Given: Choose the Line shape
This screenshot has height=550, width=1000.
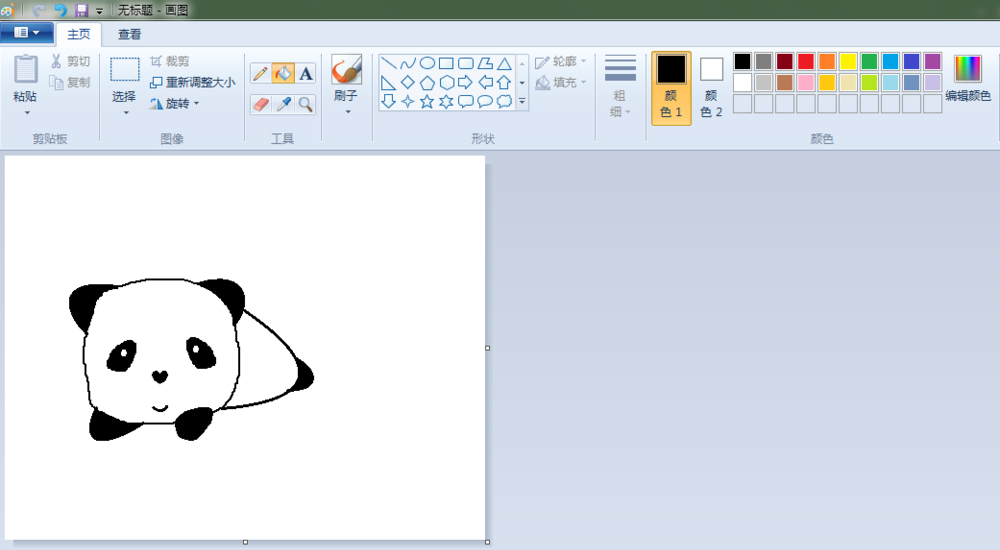Looking at the screenshot, I should [389, 63].
